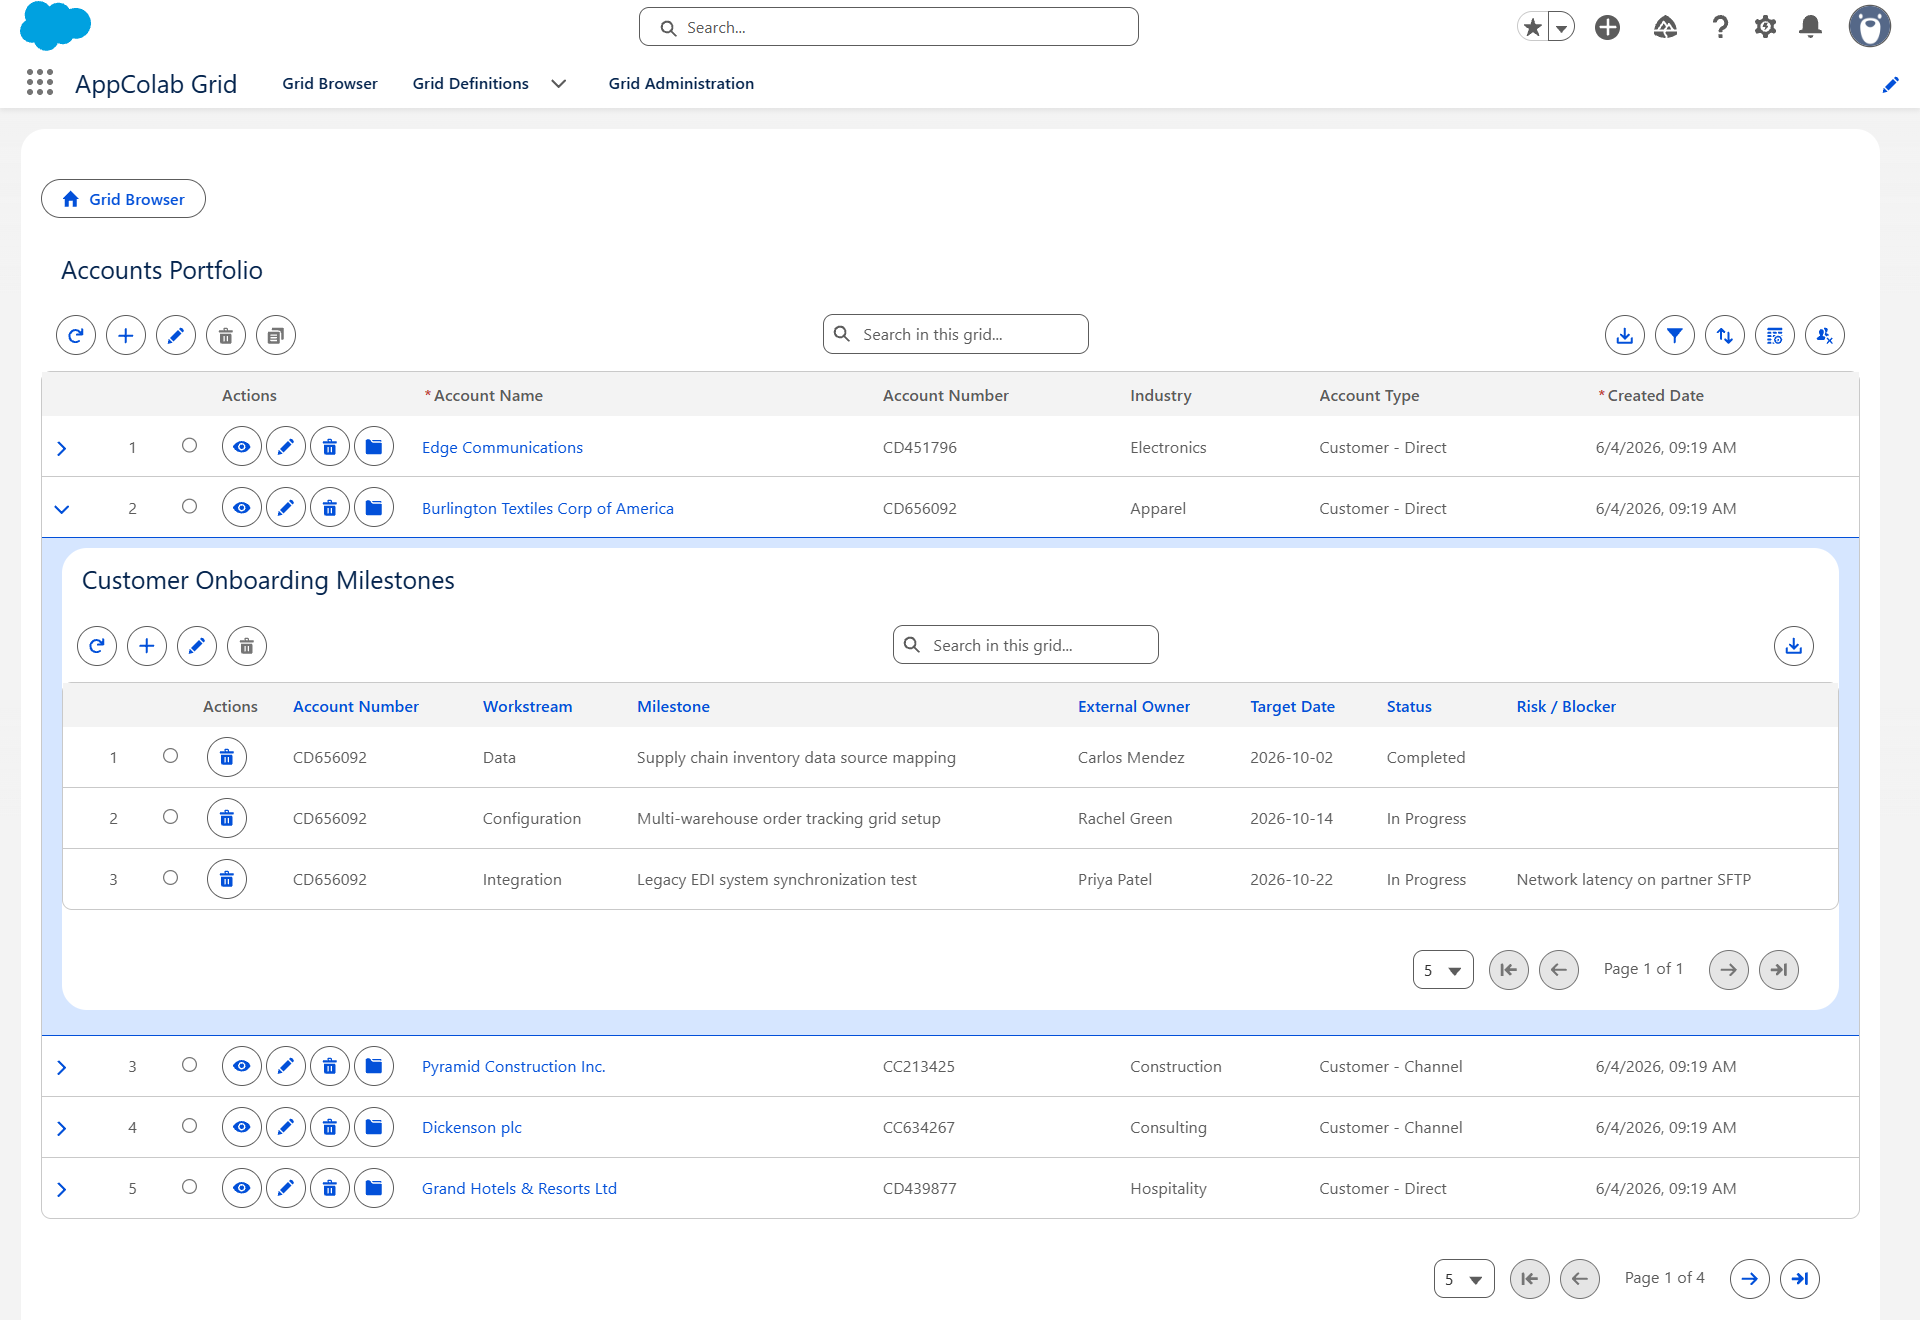Expand the Dickenson plc row
The image size is (1920, 1320).
(x=62, y=1128)
